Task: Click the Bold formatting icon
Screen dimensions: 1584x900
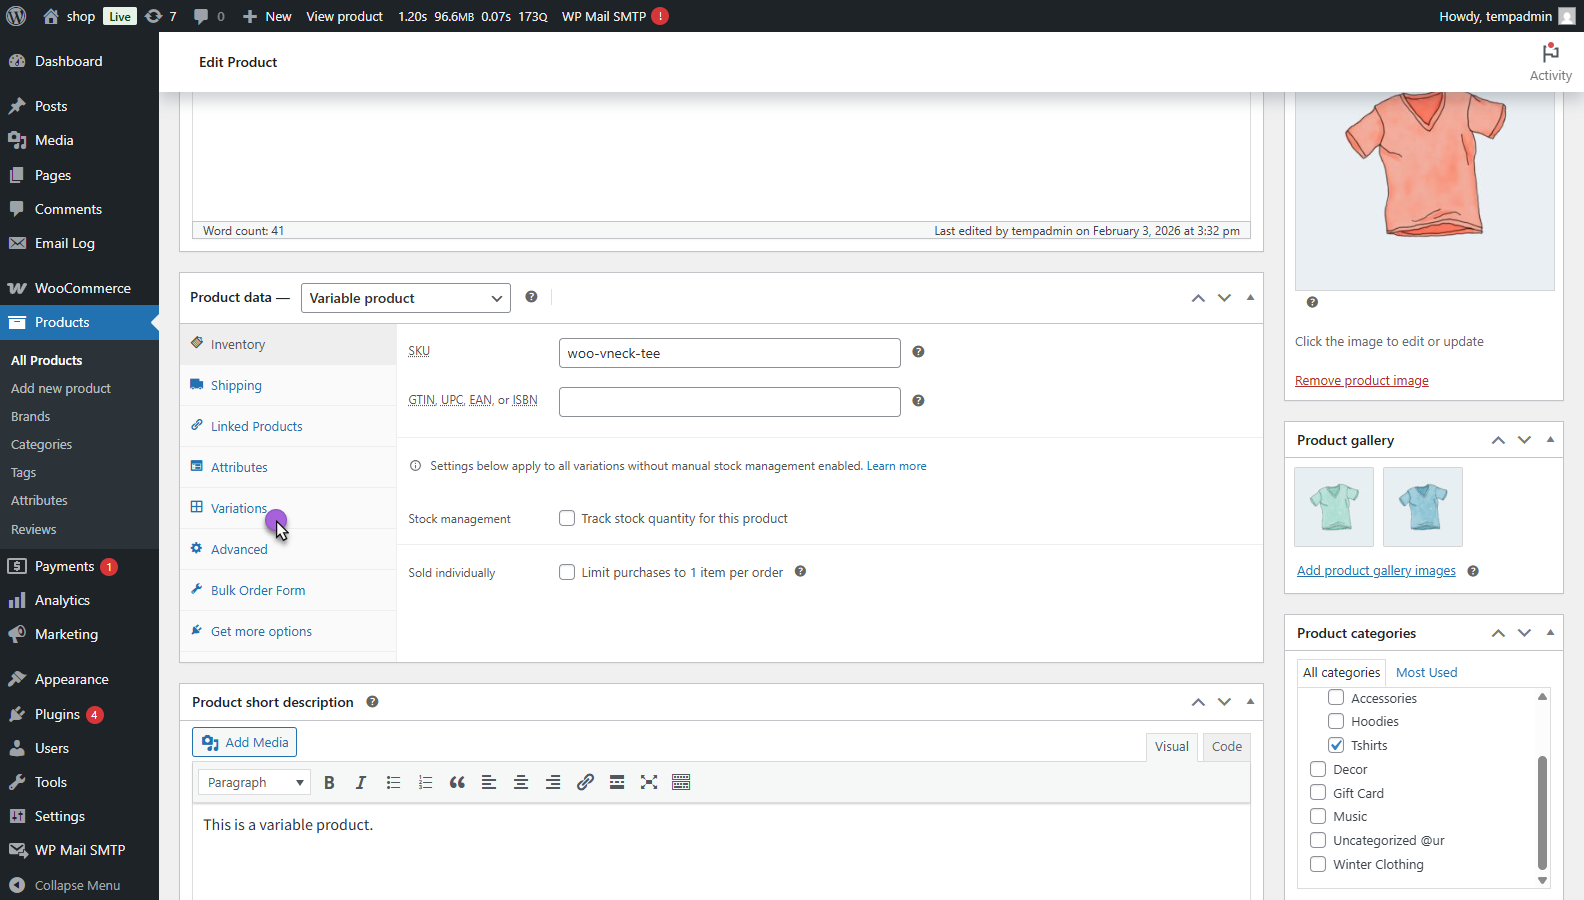Action: tap(329, 783)
